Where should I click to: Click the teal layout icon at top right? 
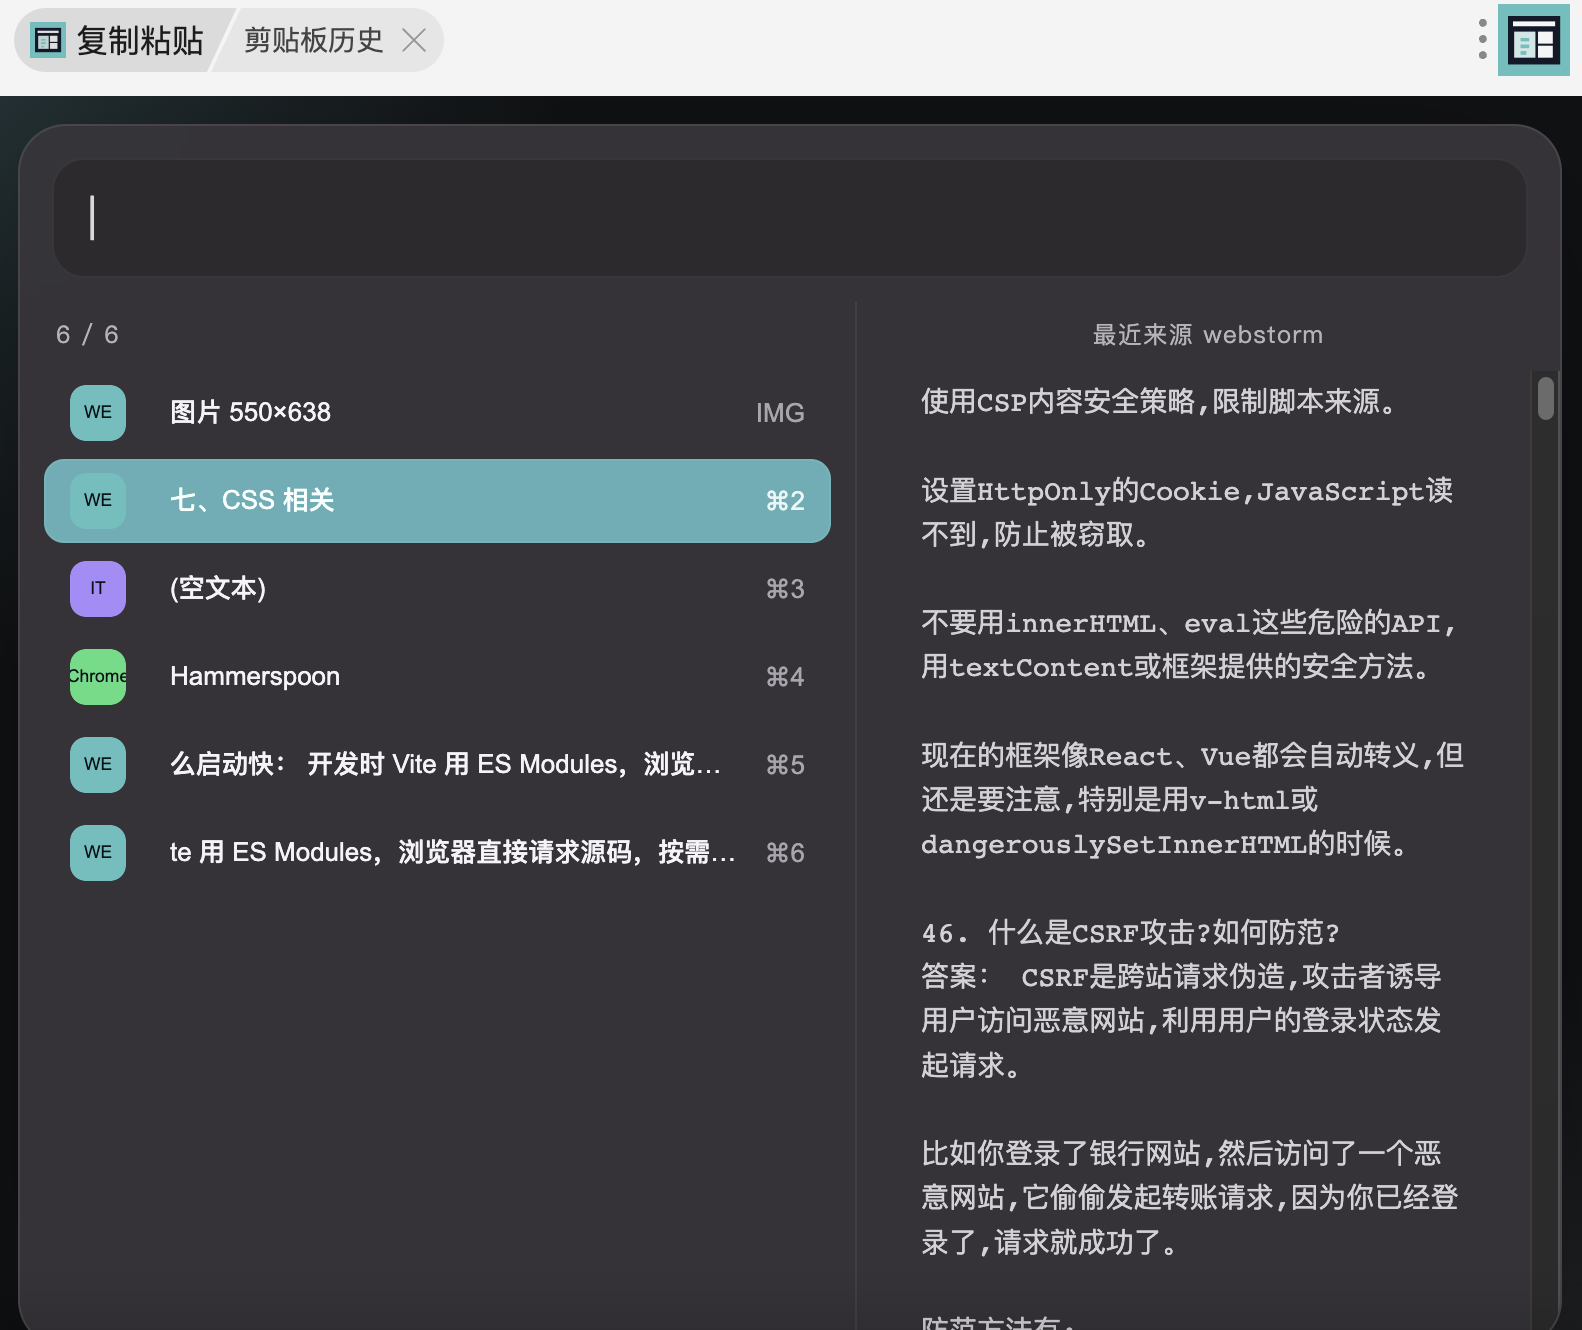point(1533,41)
